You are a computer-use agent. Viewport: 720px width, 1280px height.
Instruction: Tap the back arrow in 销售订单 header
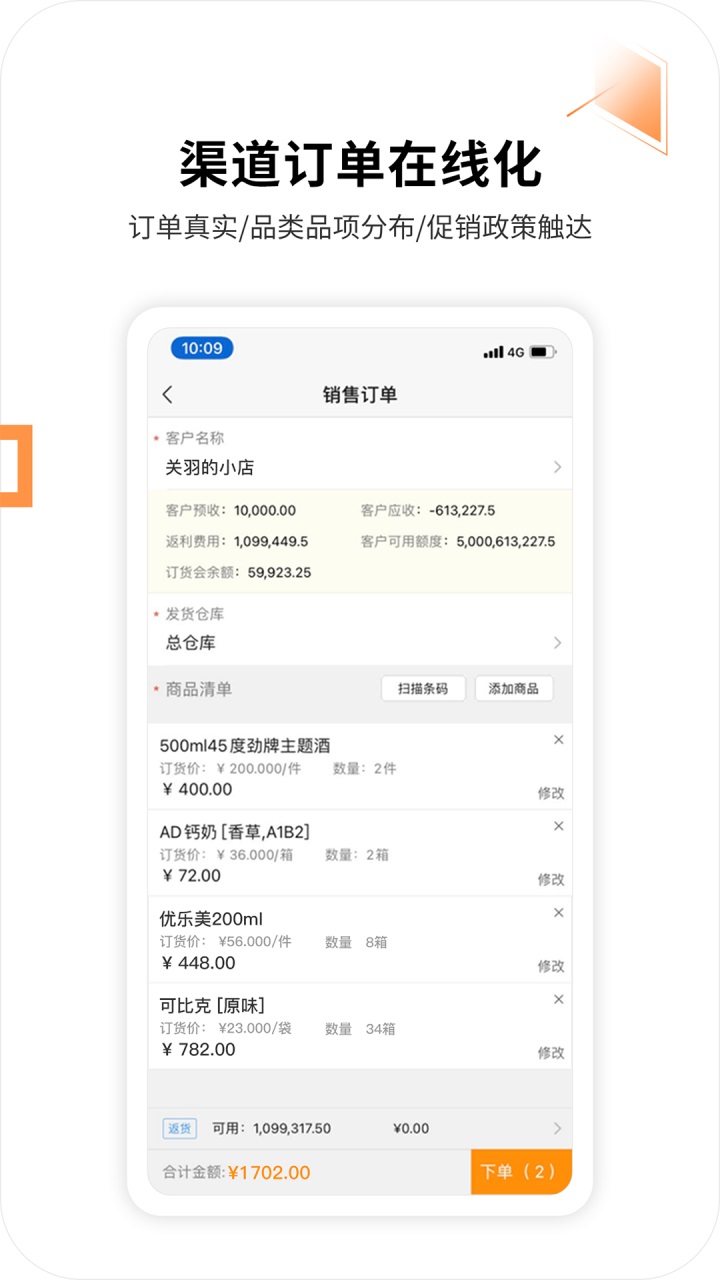point(168,395)
